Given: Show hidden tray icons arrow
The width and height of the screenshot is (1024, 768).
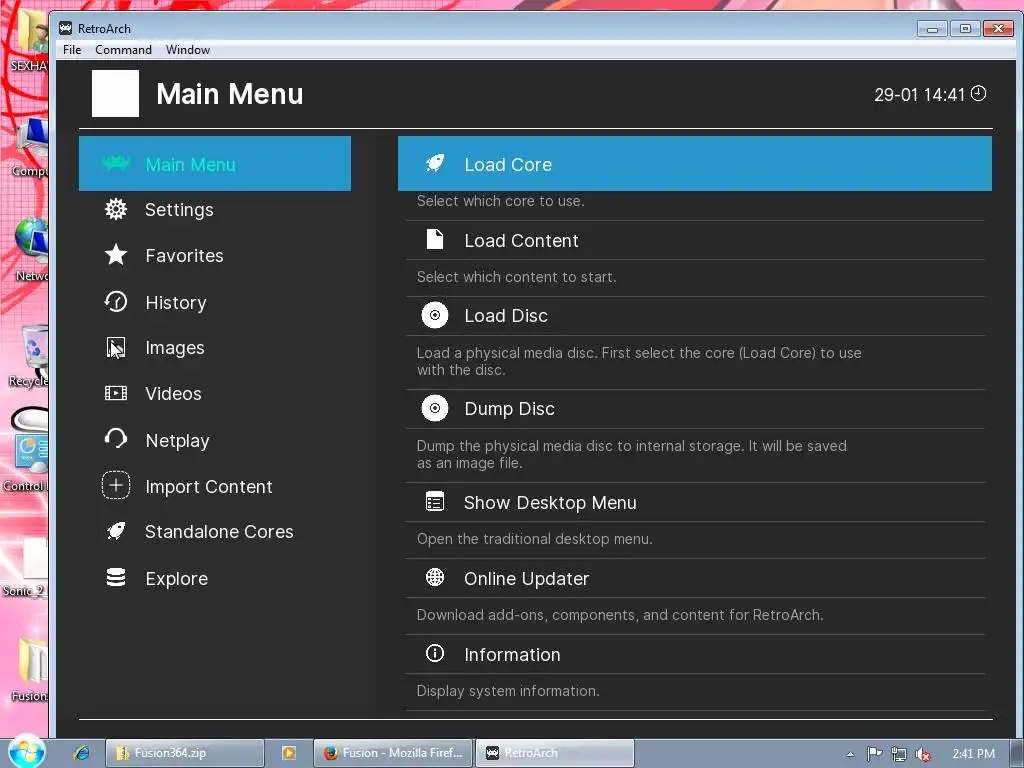Looking at the screenshot, I should click(850, 754).
